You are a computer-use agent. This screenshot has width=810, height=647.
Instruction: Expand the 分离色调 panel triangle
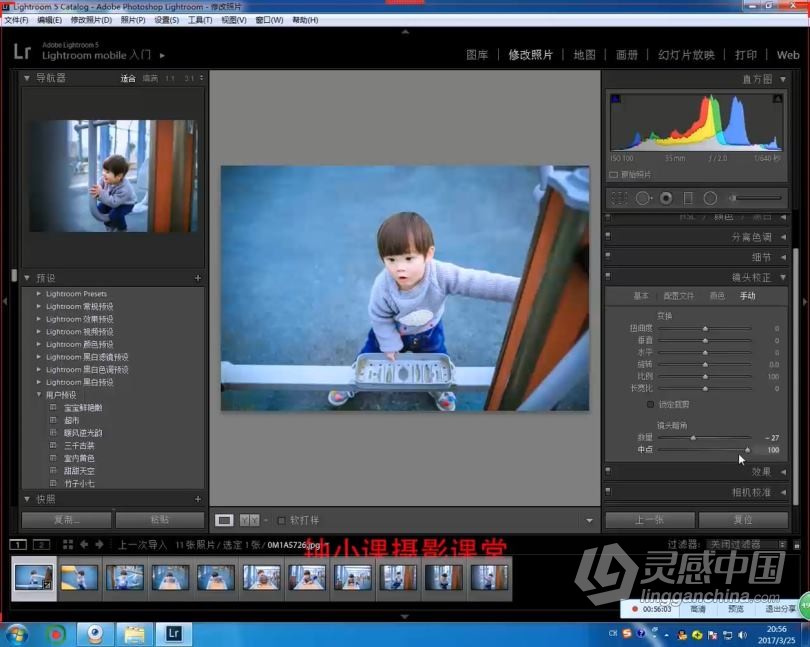click(784, 237)
